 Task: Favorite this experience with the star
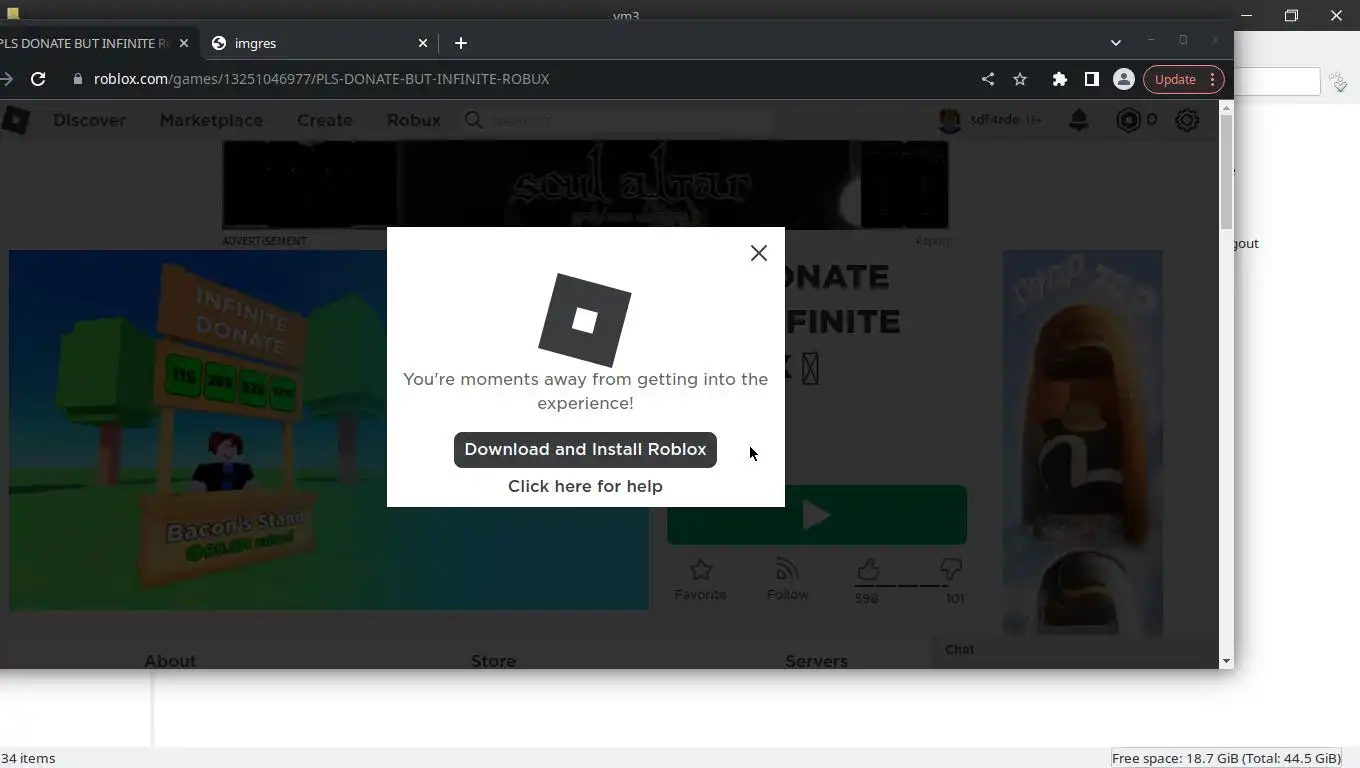click(700, 579)
